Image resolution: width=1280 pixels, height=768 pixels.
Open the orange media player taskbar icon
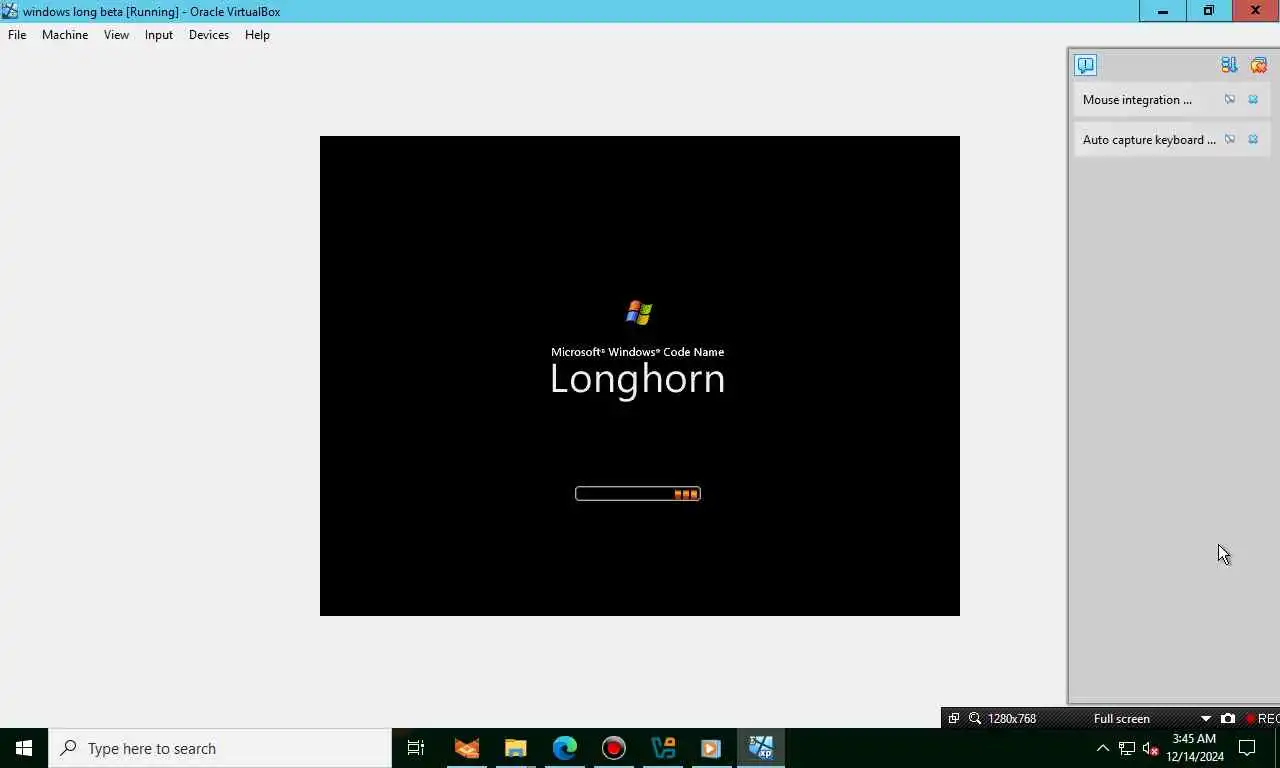coord(711,748)
